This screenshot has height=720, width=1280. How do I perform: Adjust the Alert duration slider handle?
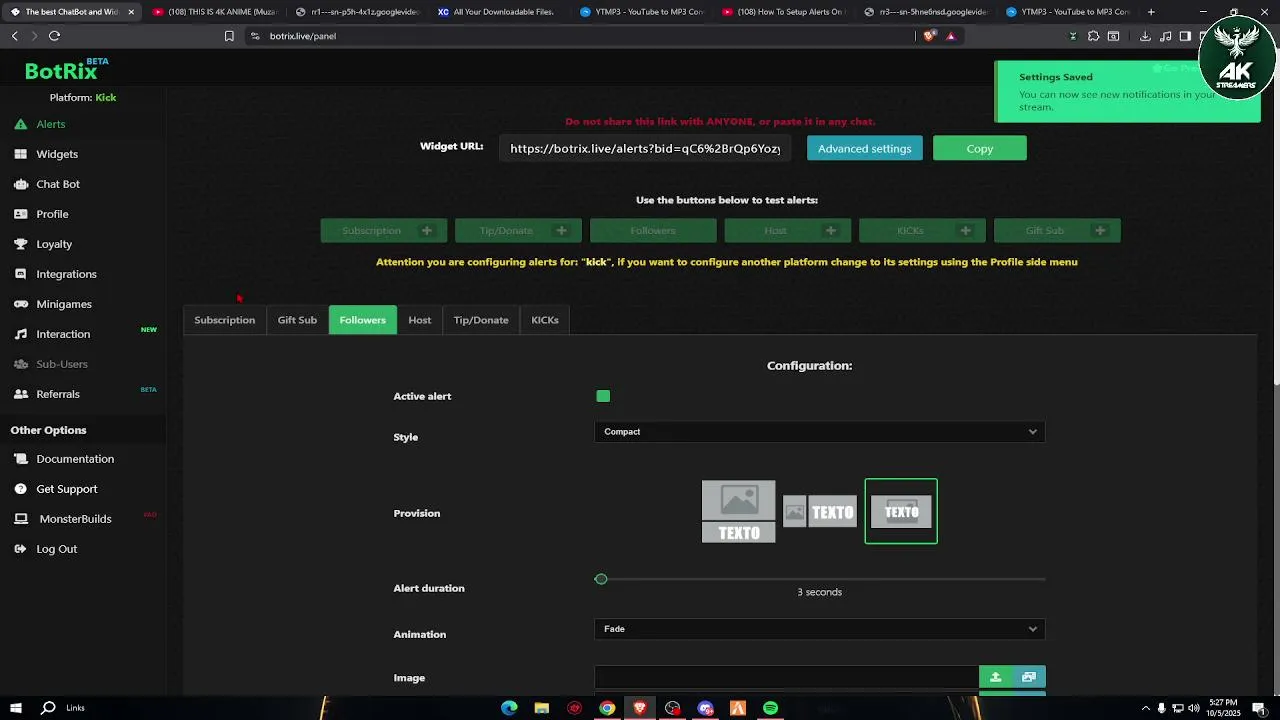[x=601, y=579]
